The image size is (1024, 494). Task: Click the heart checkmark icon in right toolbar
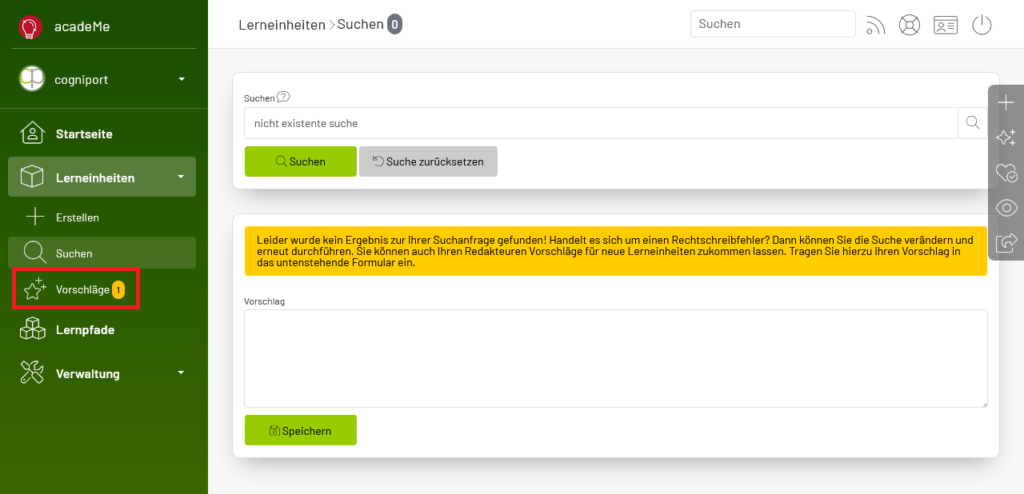(1006, 173)
